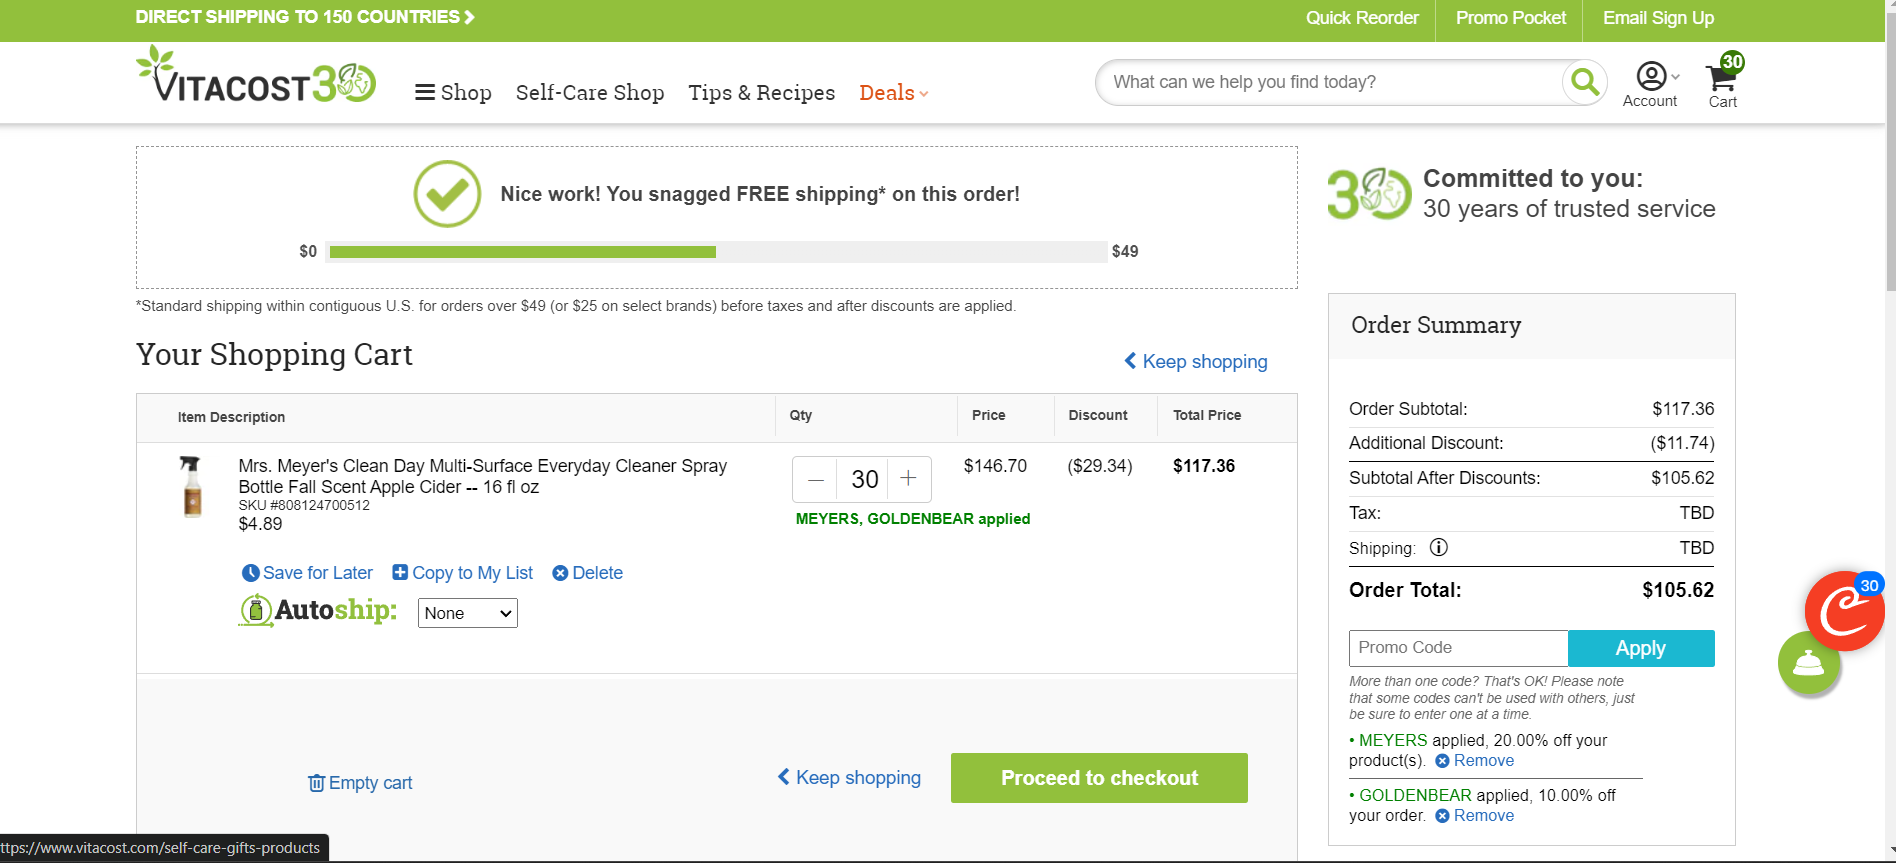
Task: Open the Account menu
Action: pyautogui.click(x=1650, y=85)
